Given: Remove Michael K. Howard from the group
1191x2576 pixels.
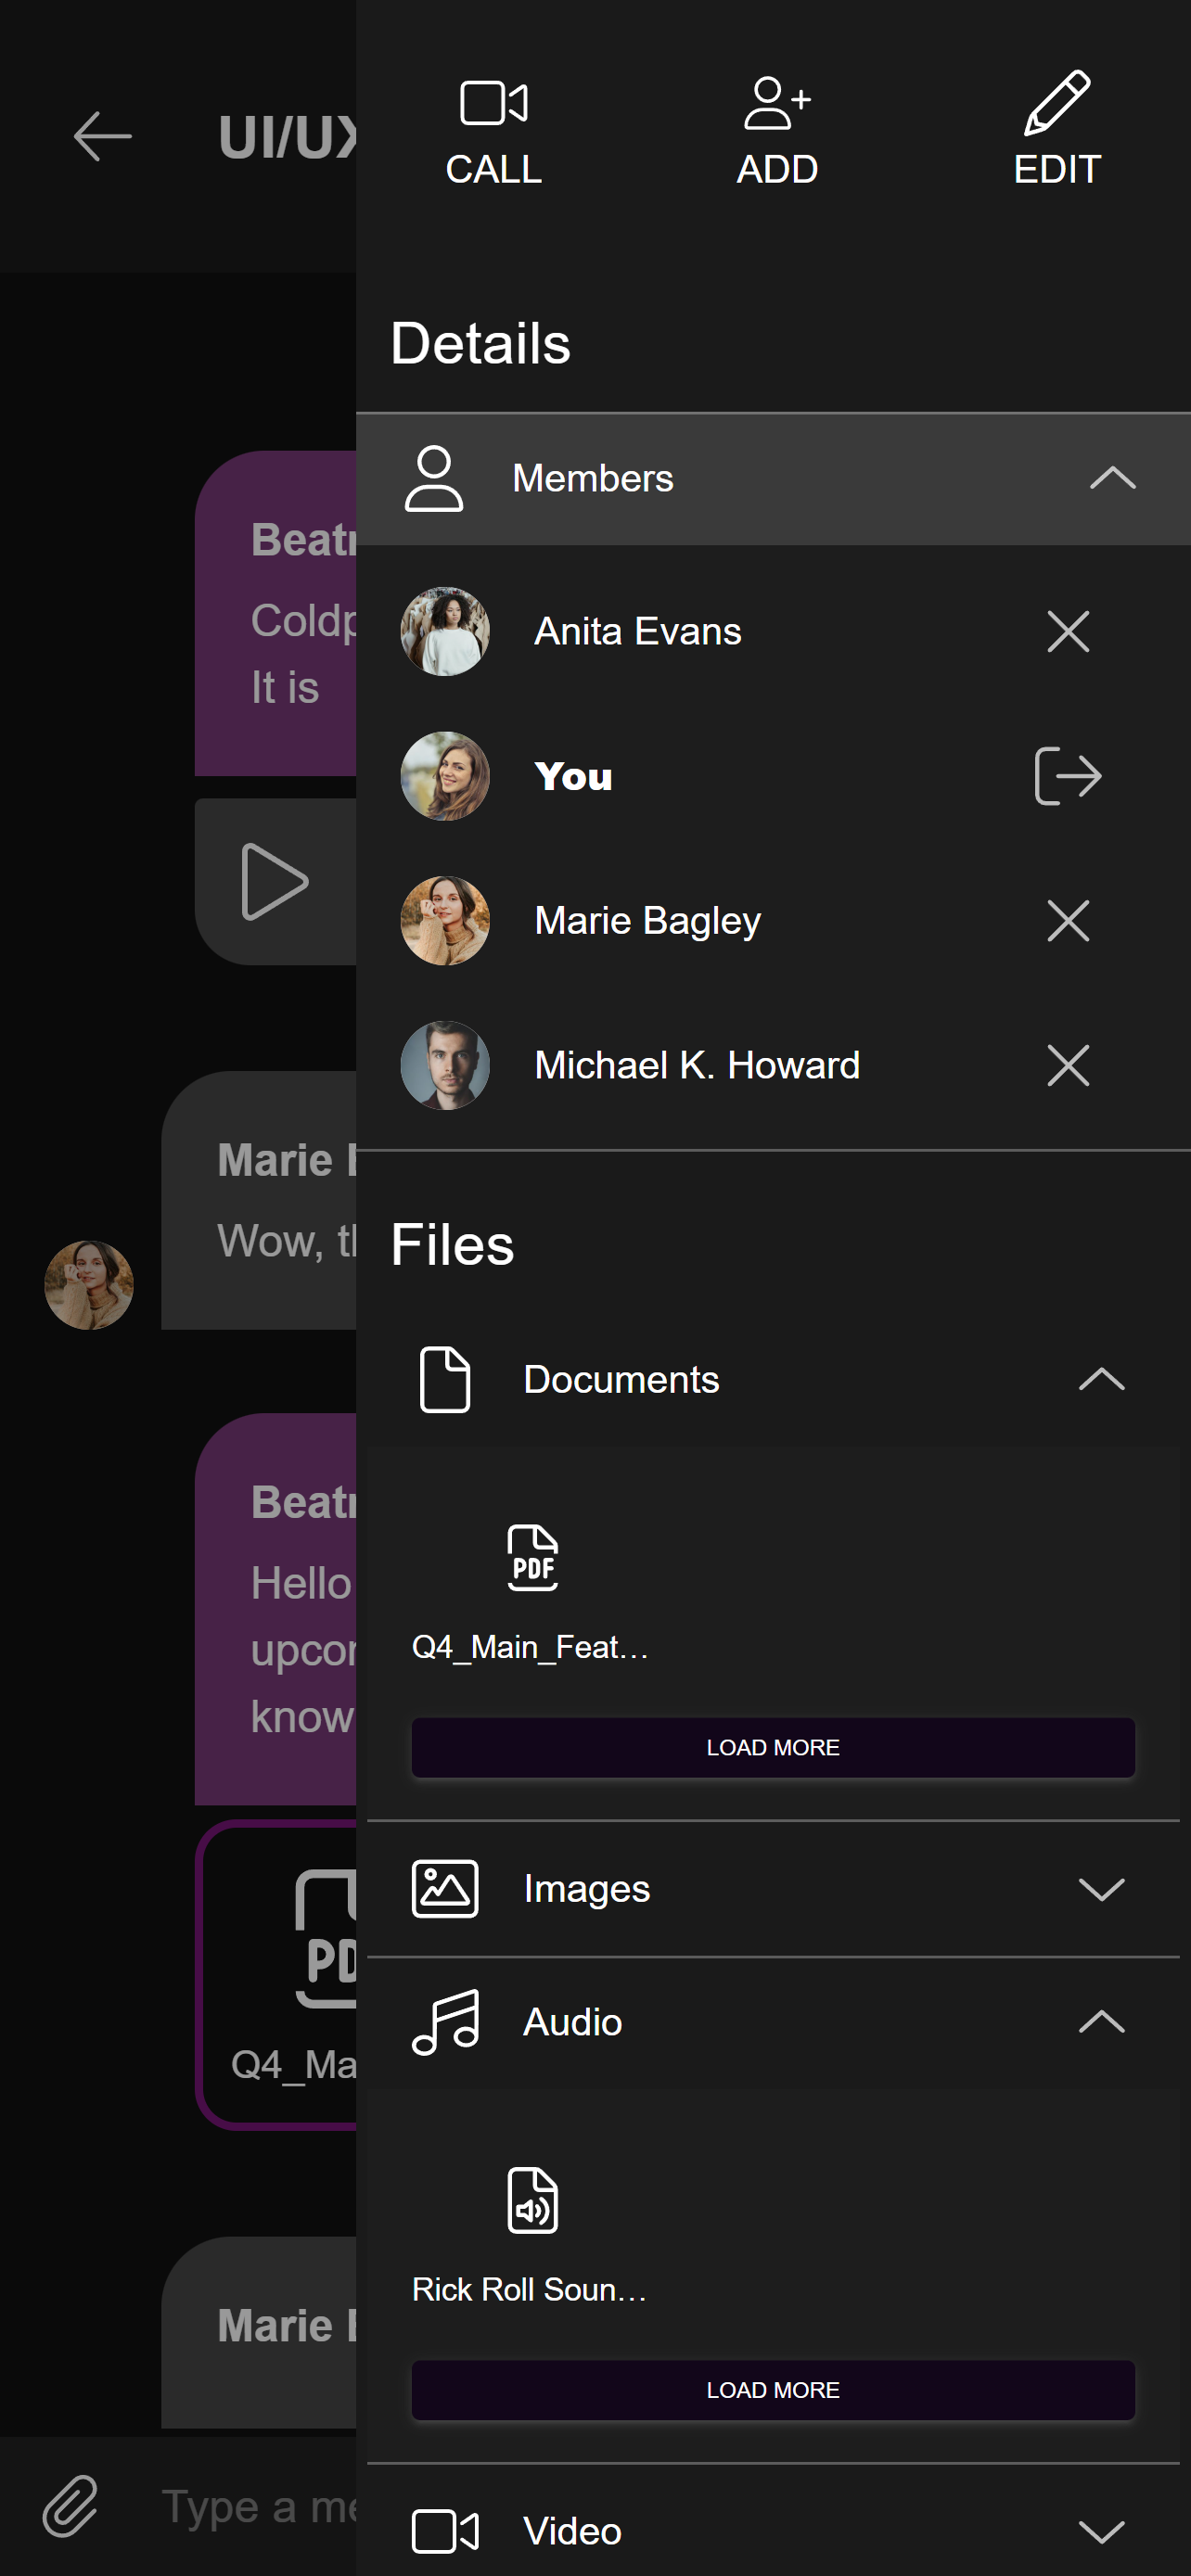Looking at the screenshot, I should [1068, 1066].
